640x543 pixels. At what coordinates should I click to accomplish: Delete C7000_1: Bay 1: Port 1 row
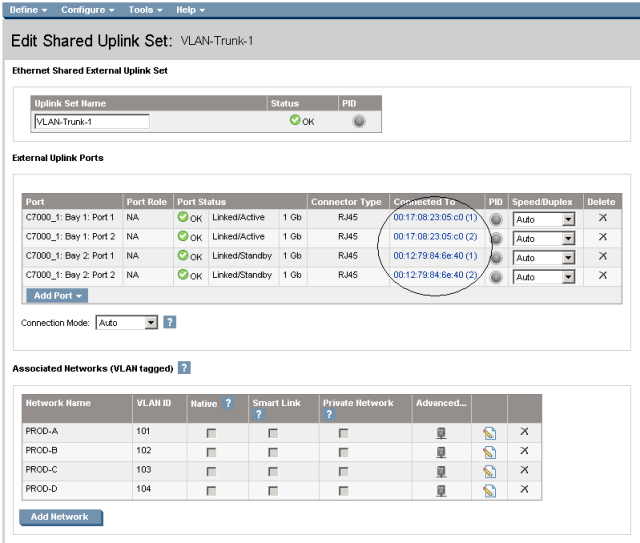tap(602, 218)
